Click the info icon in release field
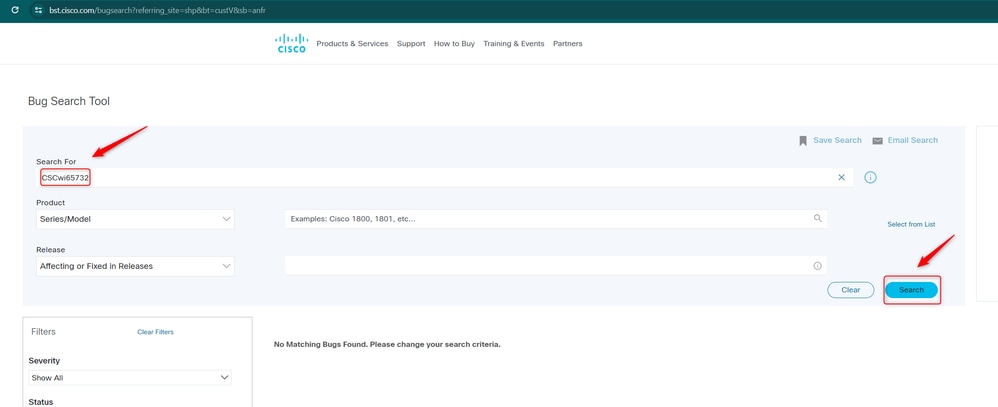998x407 pixels. click(817, 266)
